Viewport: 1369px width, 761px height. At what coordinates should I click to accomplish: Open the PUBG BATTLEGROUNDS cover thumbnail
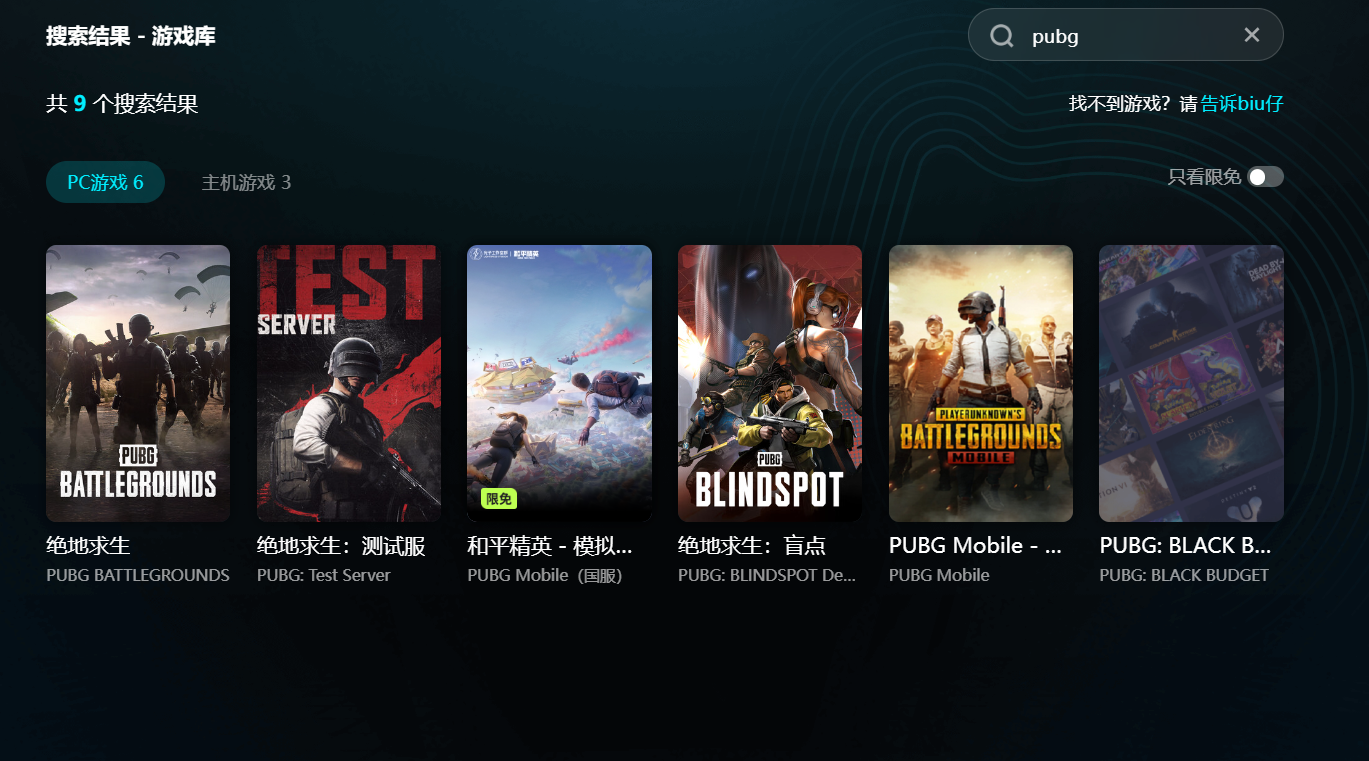click(x=138, y=383)
